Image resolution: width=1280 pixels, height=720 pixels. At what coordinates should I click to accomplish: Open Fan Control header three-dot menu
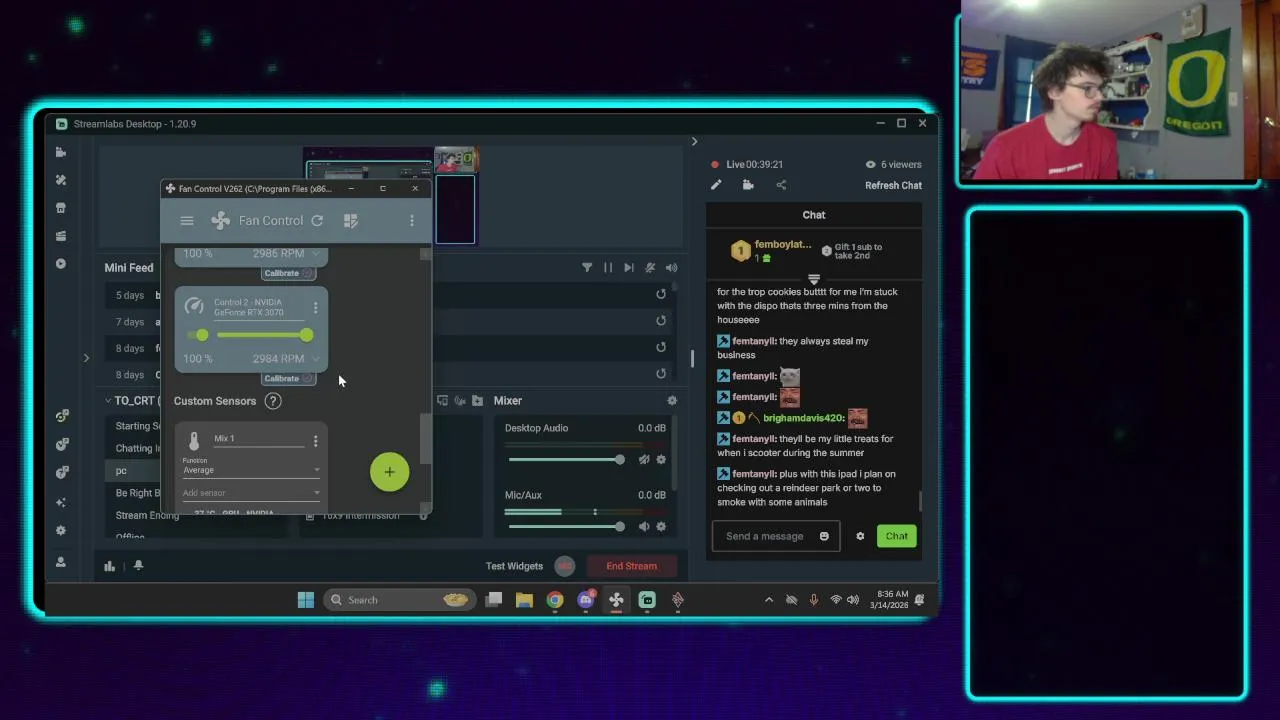point(411,221)
